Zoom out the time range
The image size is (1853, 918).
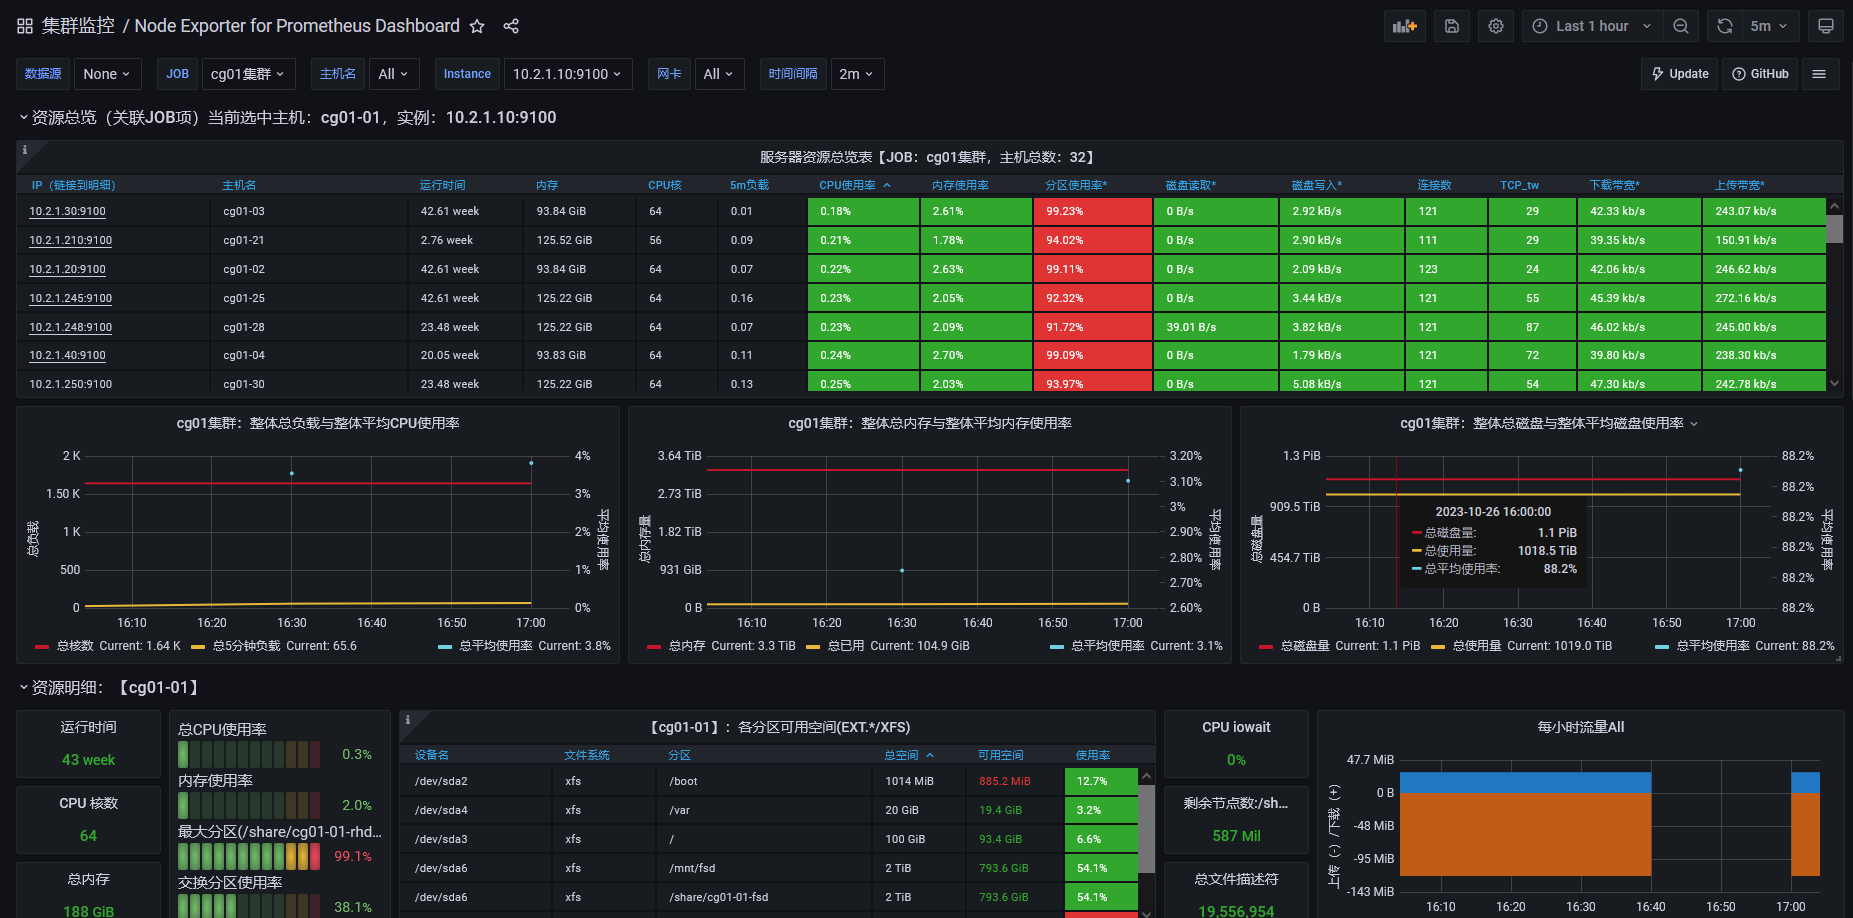pyautogui.click(x=1681, y=26)
